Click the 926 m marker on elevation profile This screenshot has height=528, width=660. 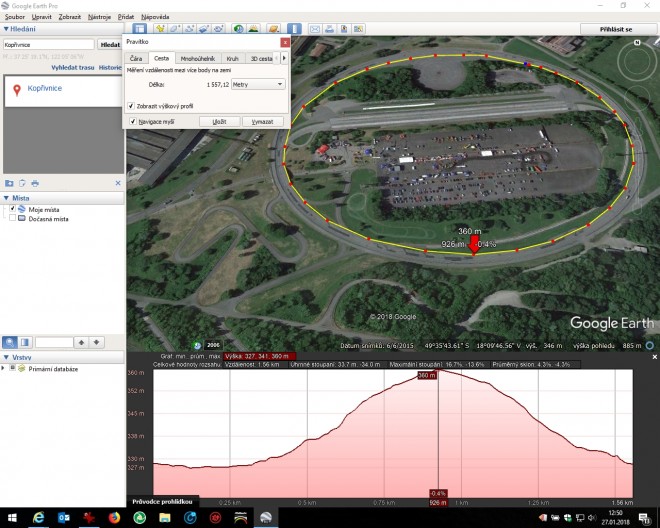(438, 502)
